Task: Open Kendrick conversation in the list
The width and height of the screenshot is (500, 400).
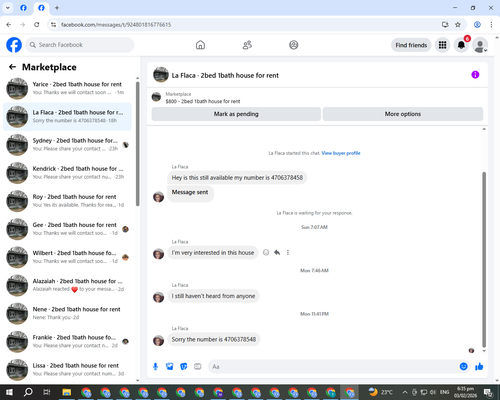Action: point(67,173)
